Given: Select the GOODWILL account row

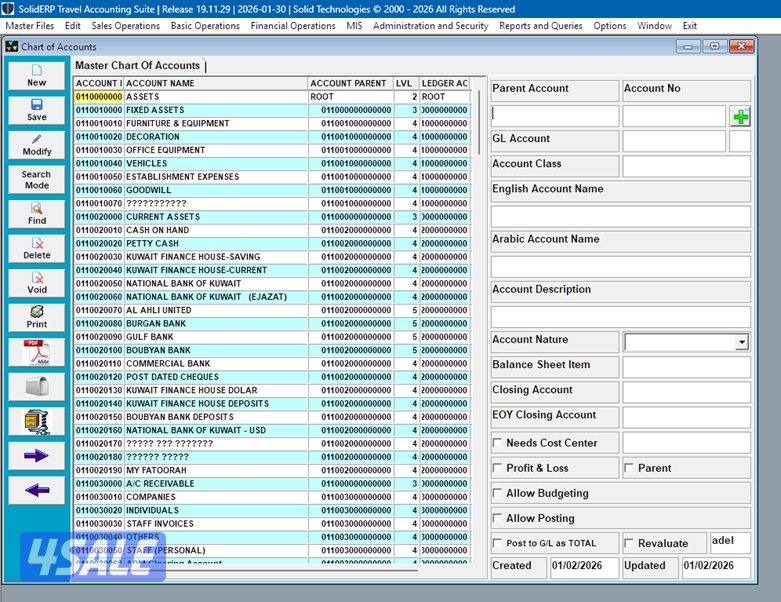Looking at the screenshot, I should 272,190.
